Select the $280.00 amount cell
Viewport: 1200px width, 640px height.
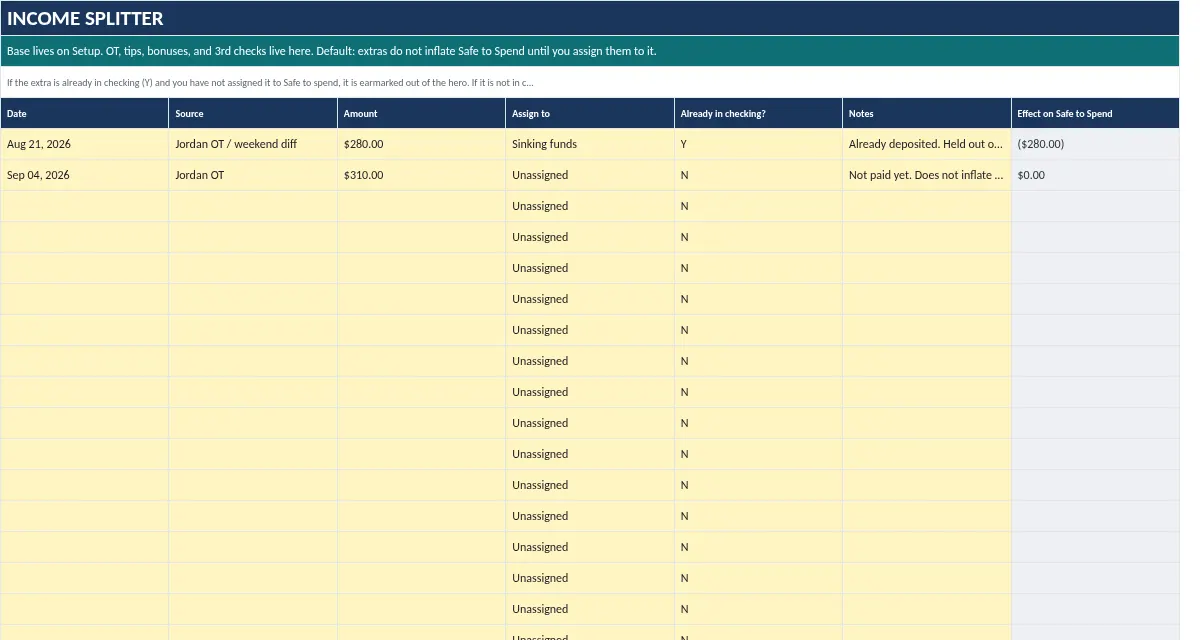(421, 144)
